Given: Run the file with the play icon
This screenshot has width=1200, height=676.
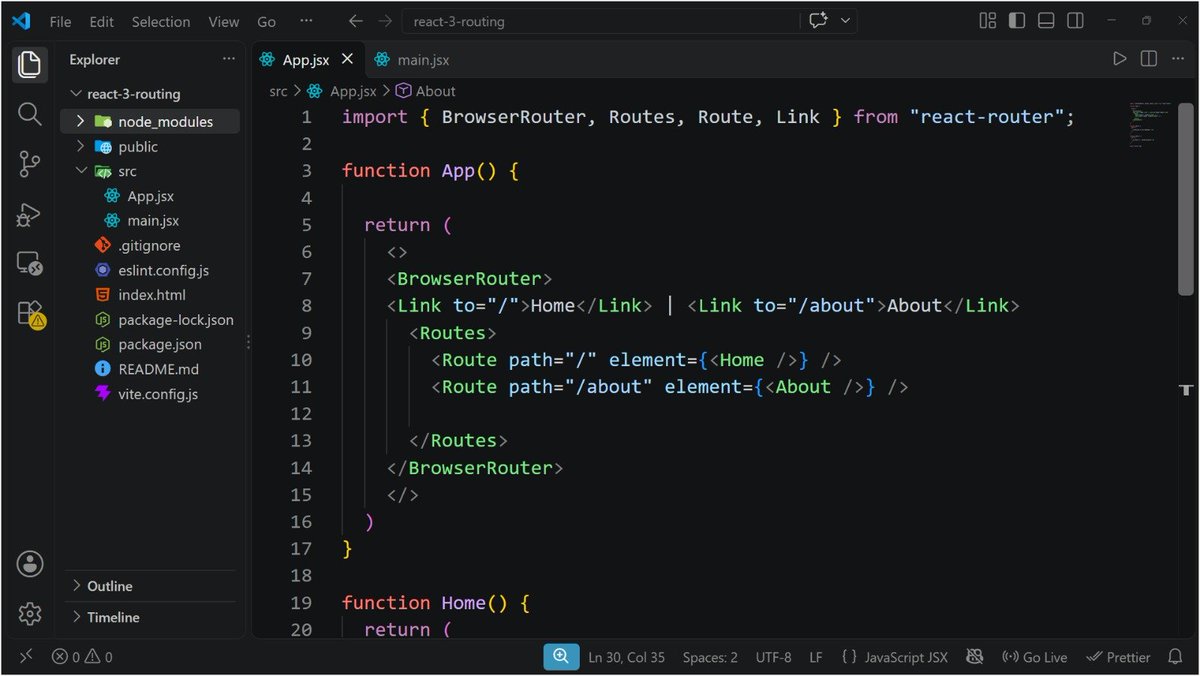Looking at the screenshot, I should (x=1119, y=59).
